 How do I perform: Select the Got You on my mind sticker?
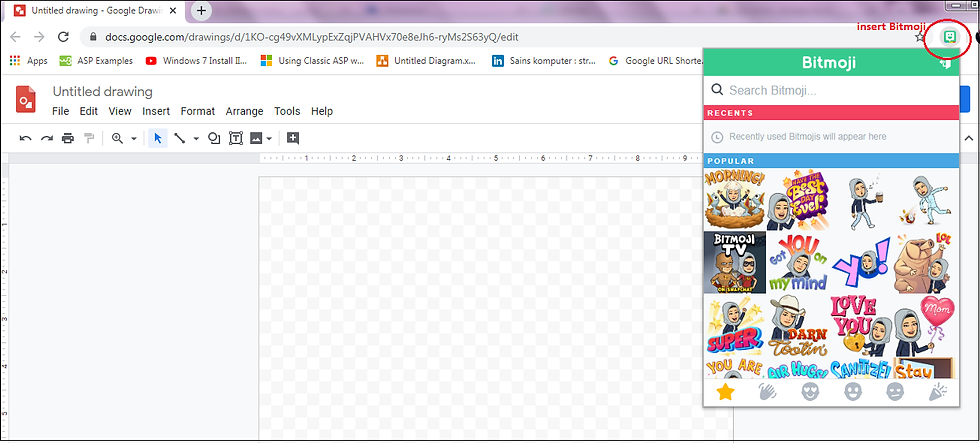click(x=798, y=262)
